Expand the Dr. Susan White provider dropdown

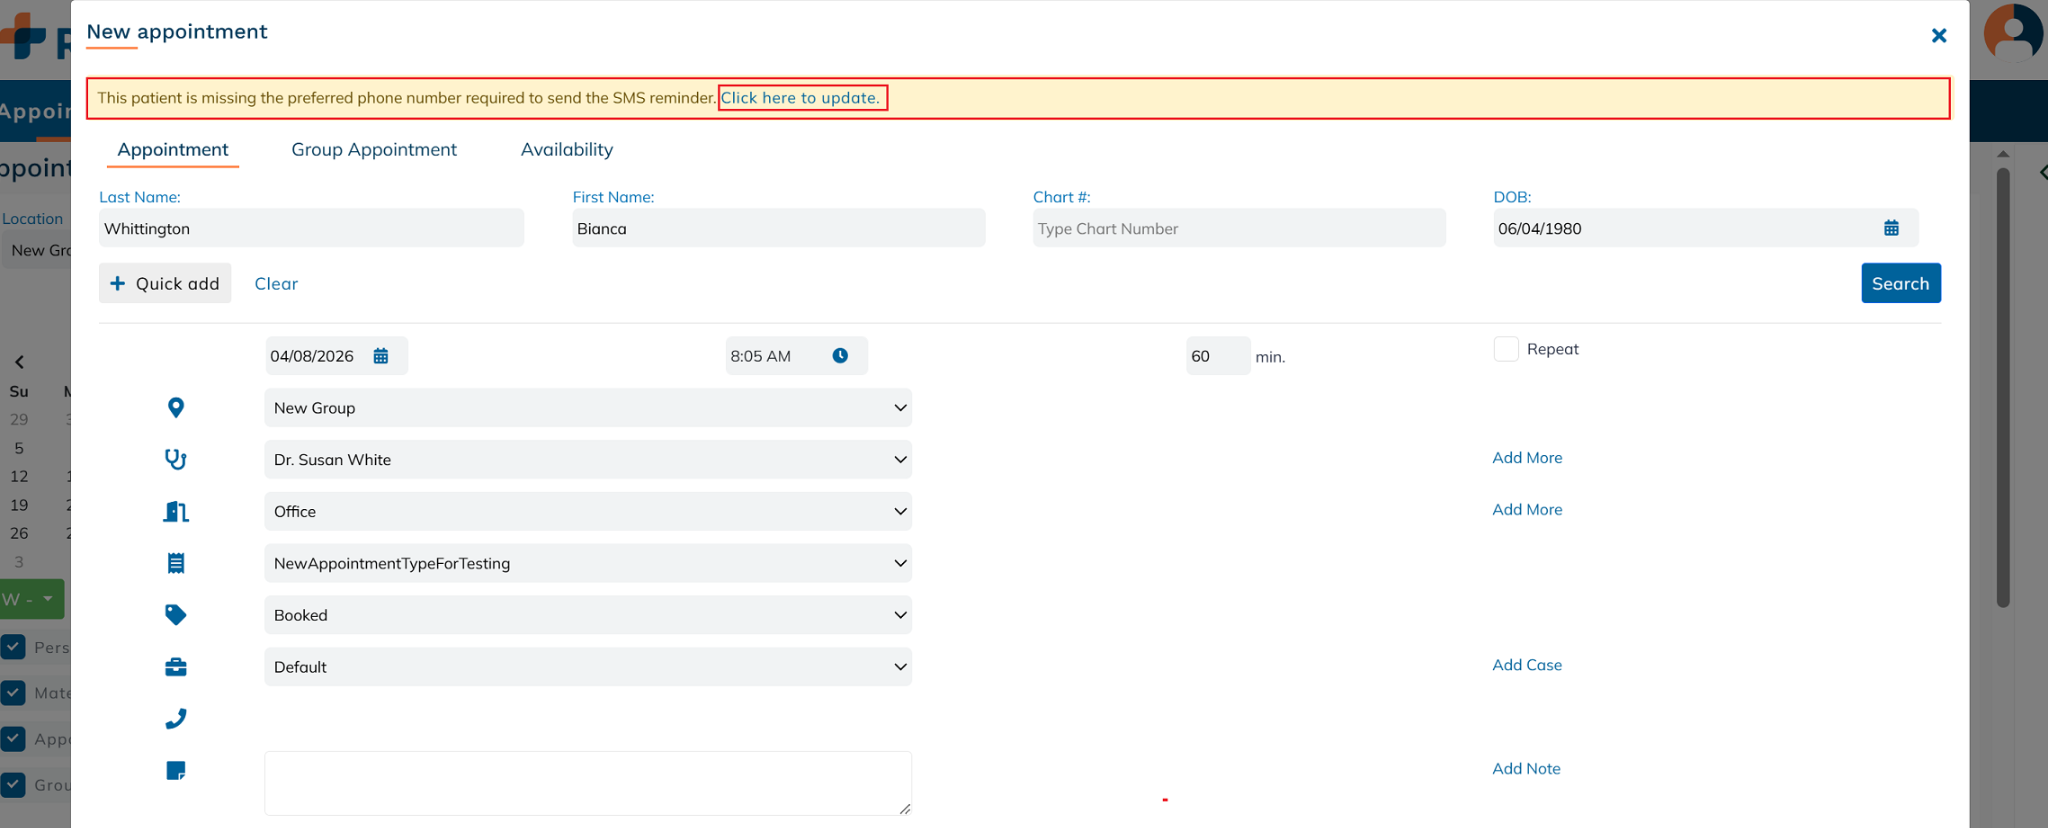click(588, 460)
